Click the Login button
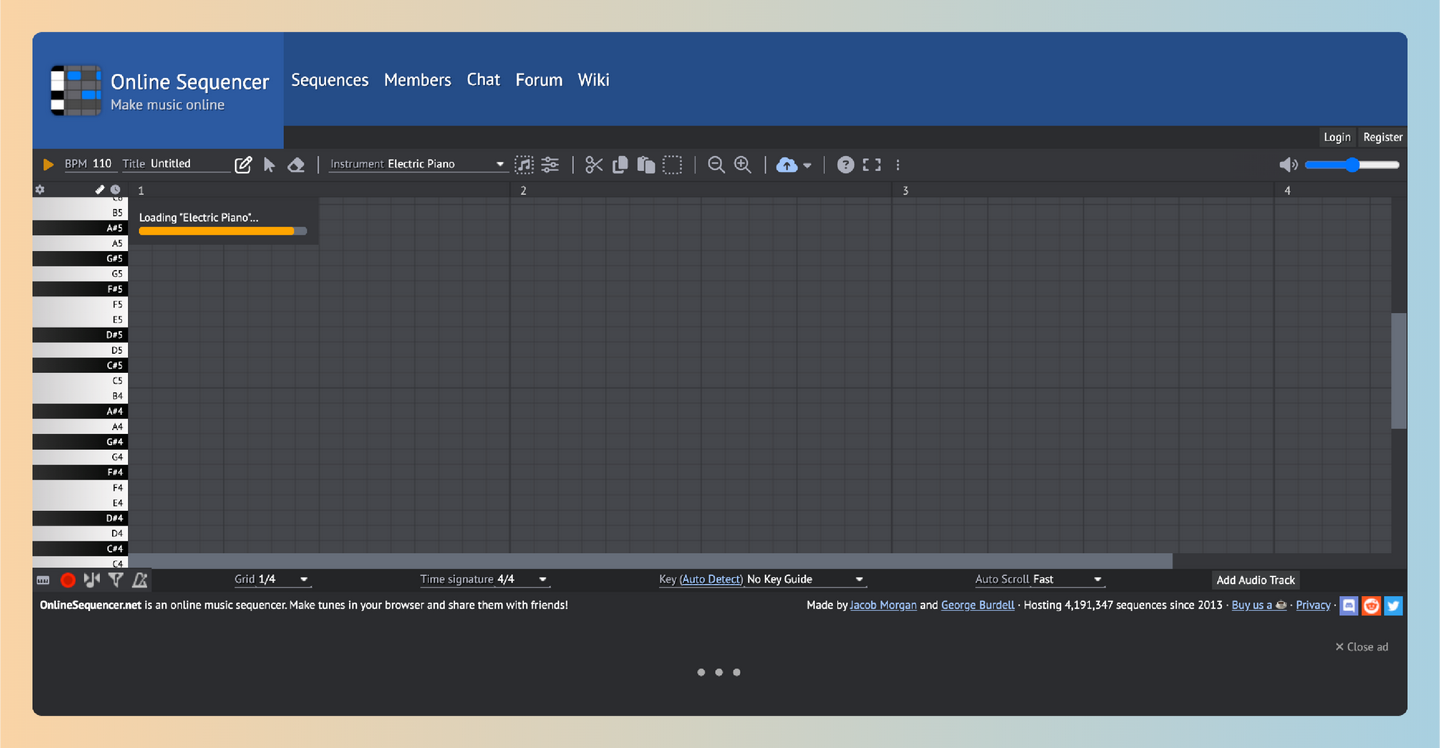This screenshot has width=1440, height=748. (x=1337, y=137)
